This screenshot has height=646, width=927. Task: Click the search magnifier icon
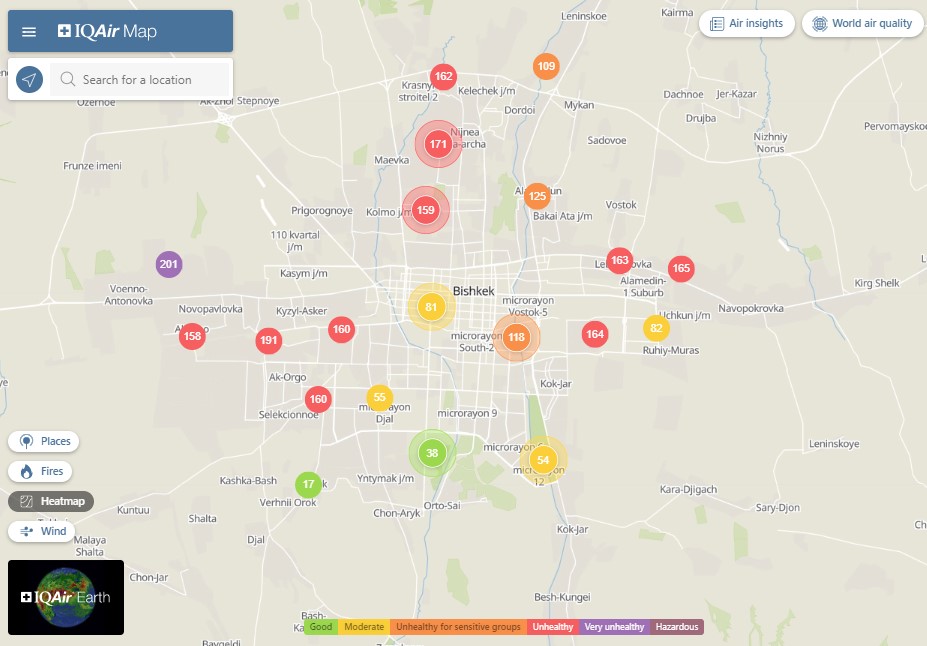click(x=68, y=80)
